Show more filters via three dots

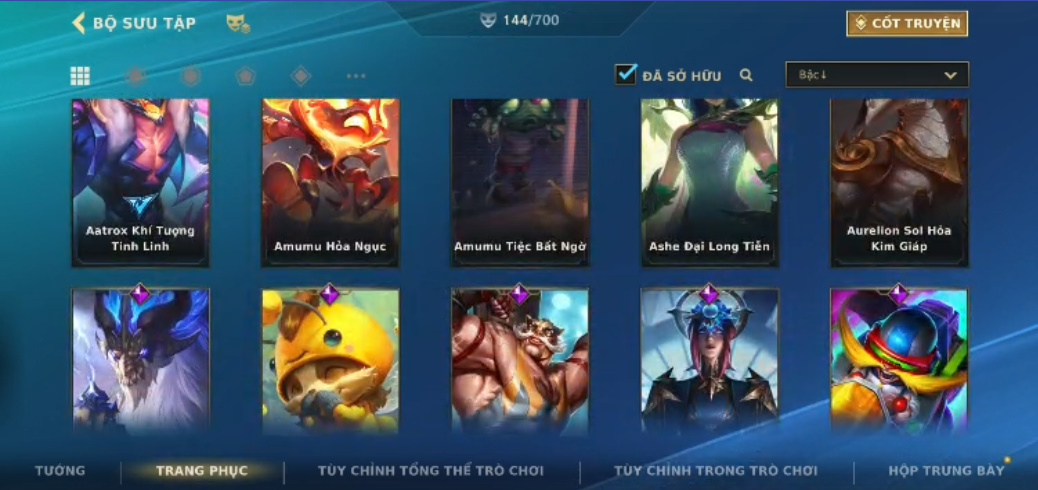(x=356, y=76)
